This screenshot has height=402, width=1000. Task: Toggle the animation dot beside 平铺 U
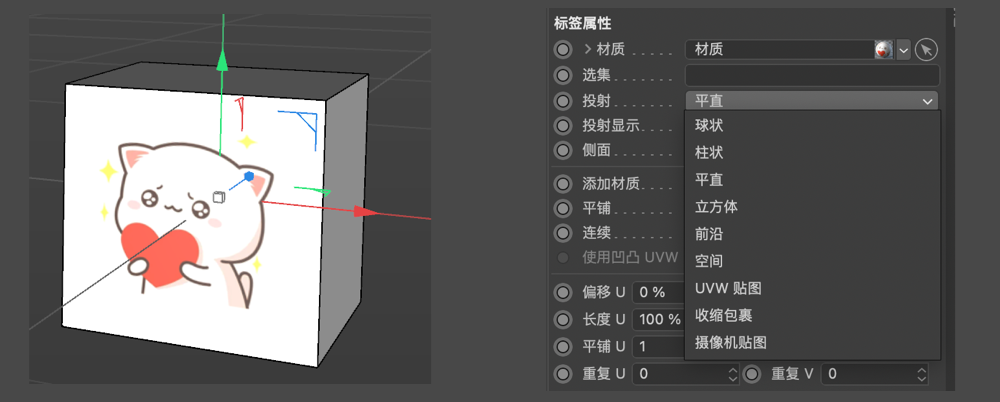[562, 346]
